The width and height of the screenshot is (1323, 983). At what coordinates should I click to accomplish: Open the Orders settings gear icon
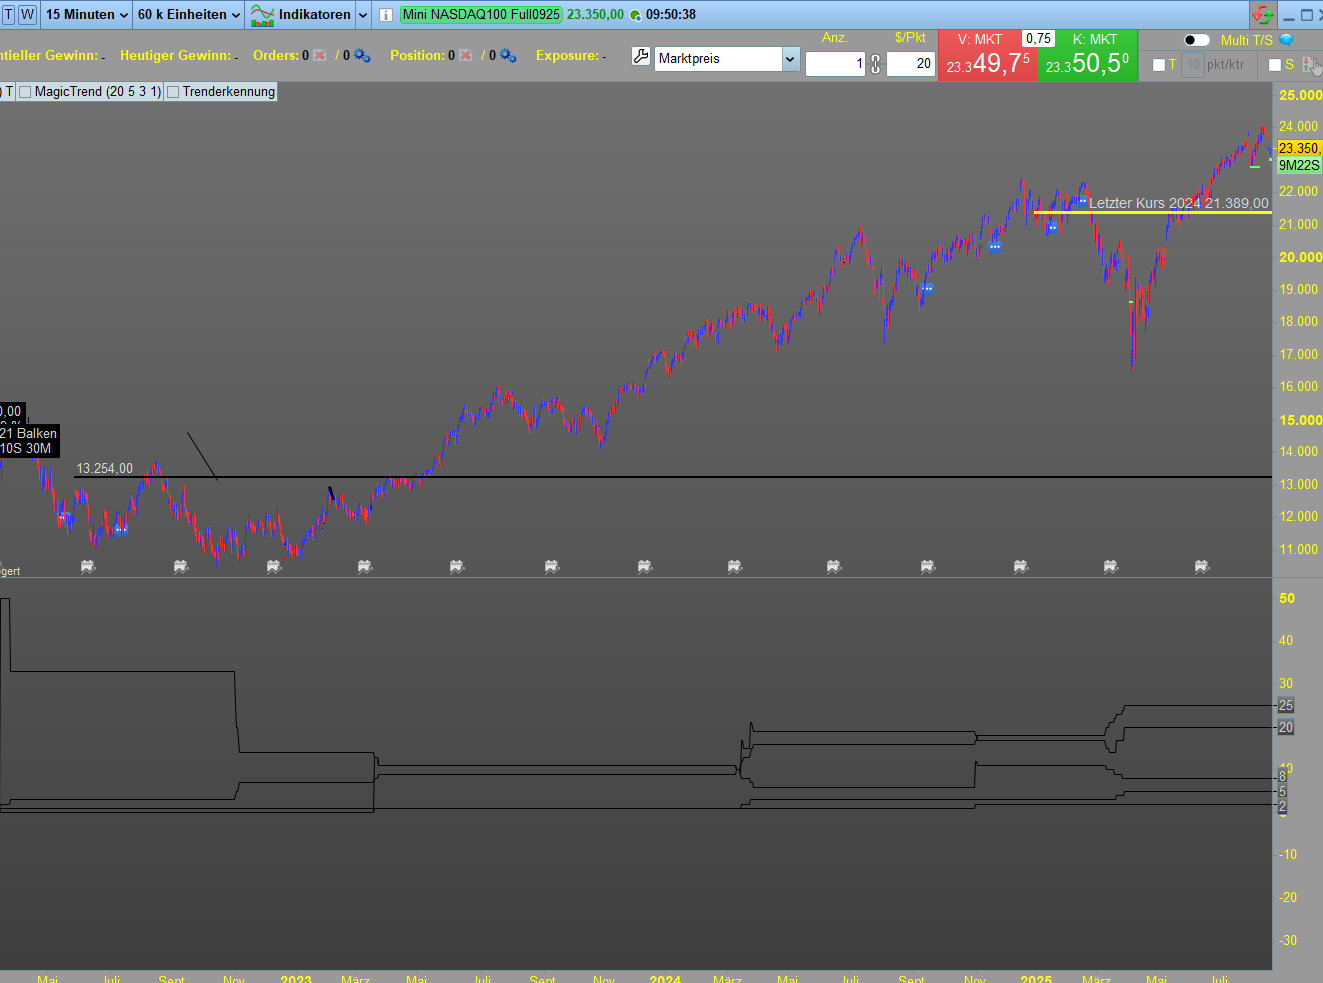(x=362, y=56)
